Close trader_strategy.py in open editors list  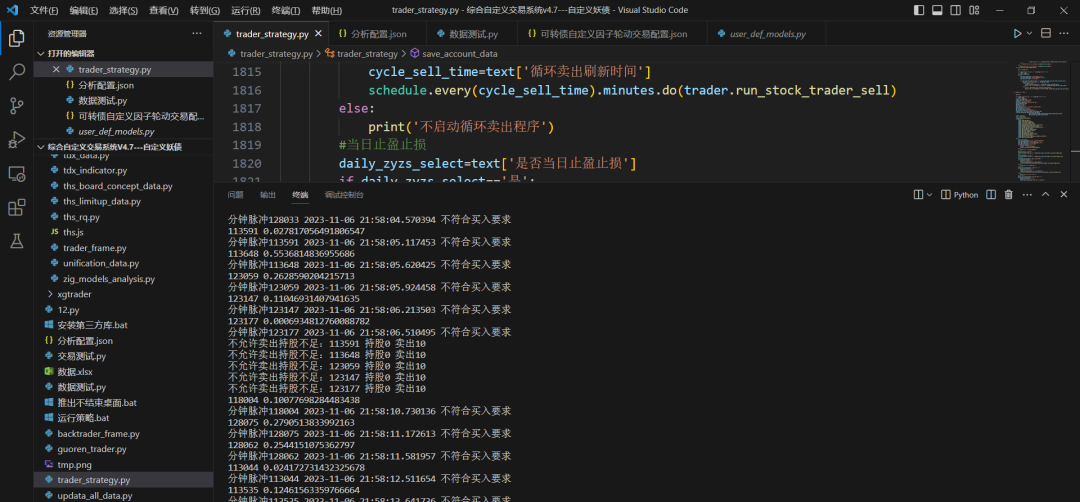tap(56, 70)
